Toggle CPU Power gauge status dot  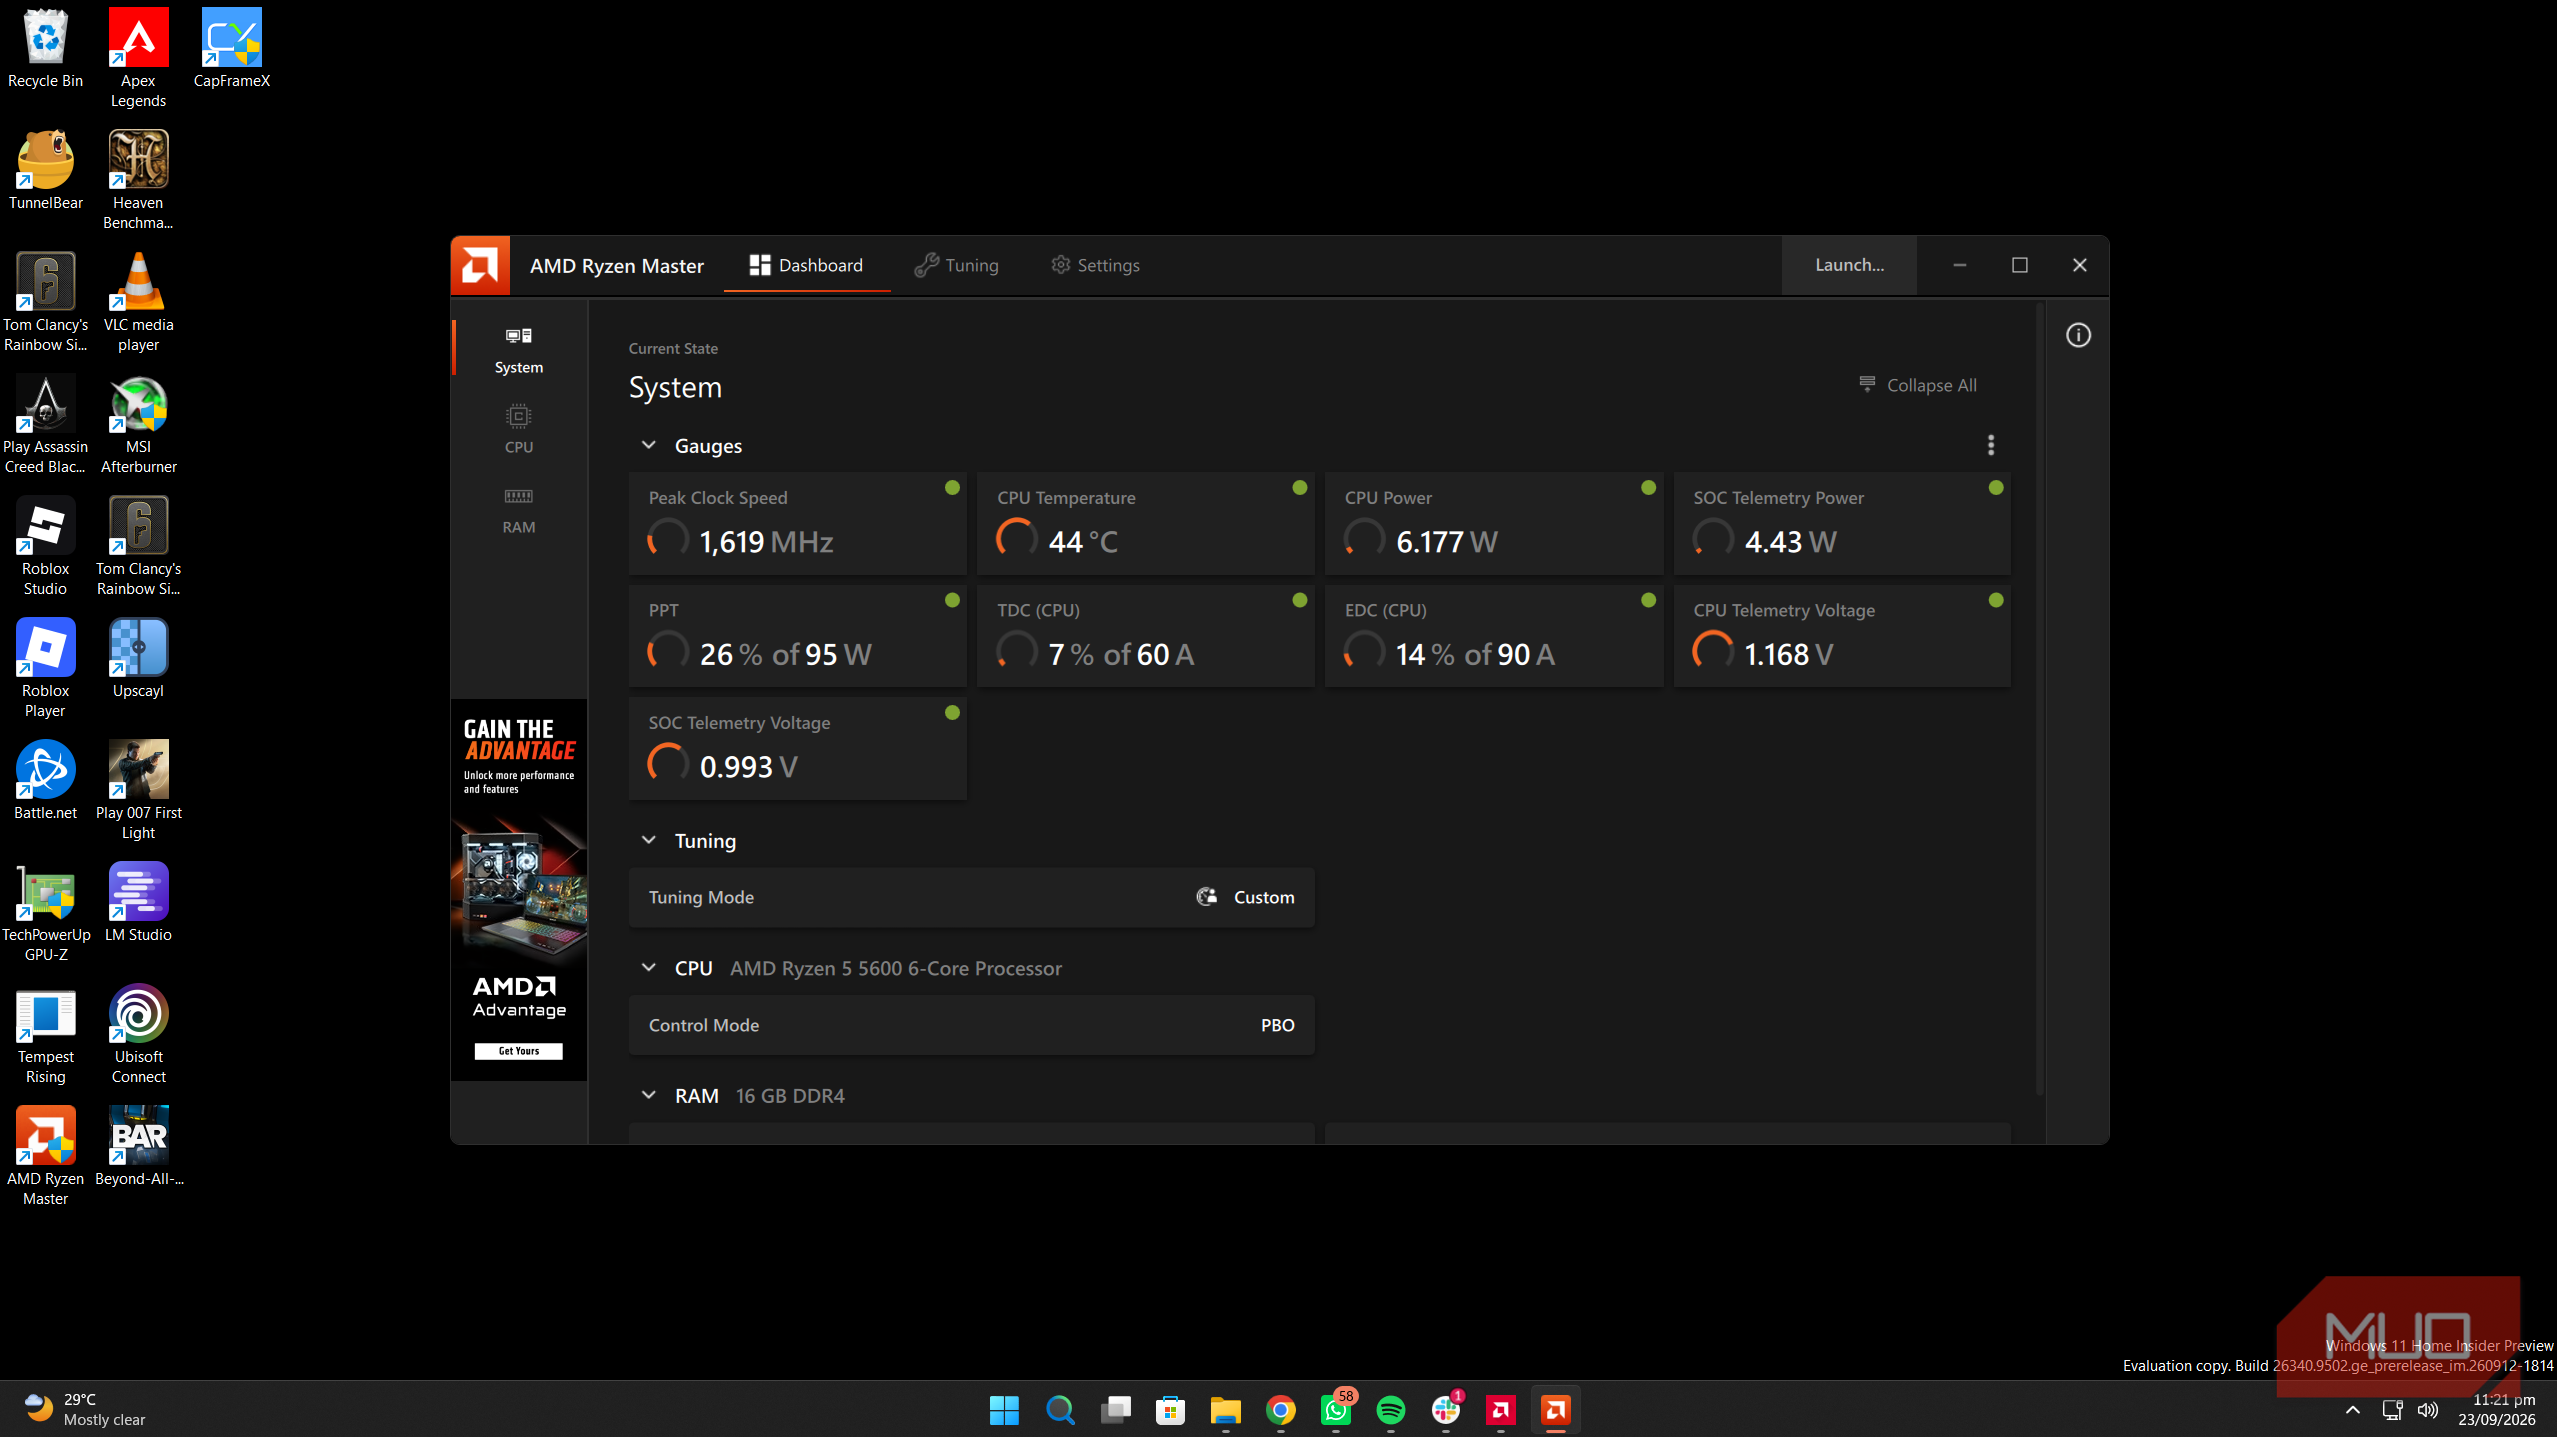pos(1648,488)
